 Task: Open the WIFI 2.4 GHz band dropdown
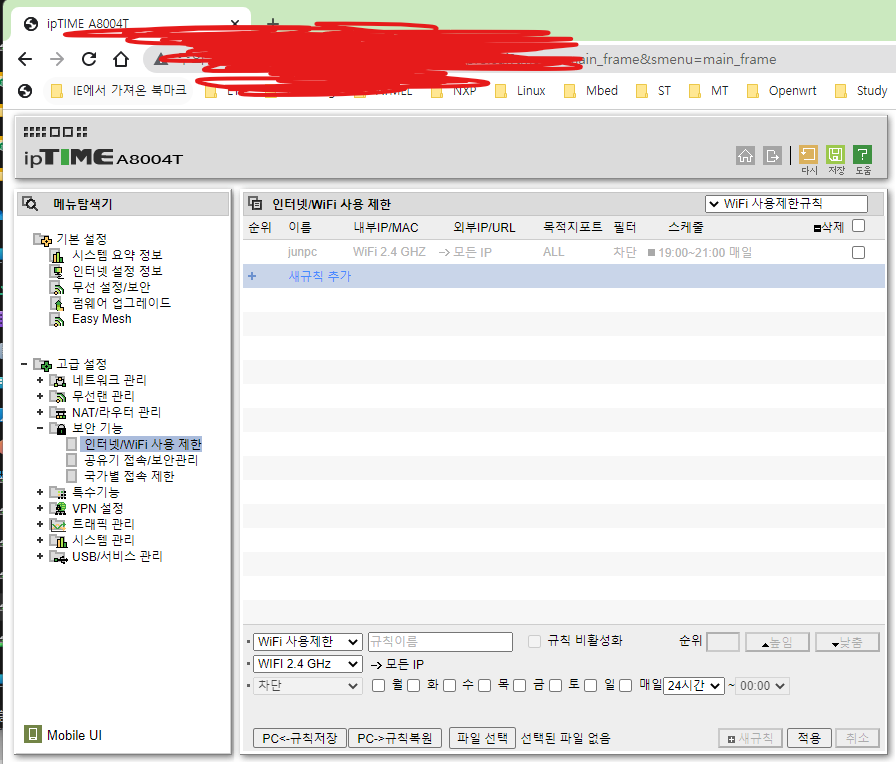(x=307, y=663)
